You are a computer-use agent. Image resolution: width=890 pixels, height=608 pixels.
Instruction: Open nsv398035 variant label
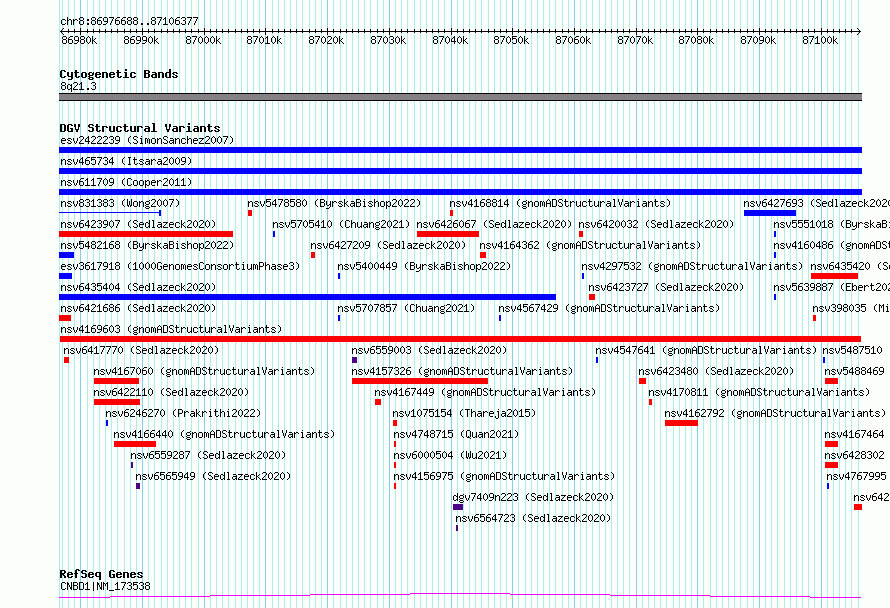tap(851, 308)
